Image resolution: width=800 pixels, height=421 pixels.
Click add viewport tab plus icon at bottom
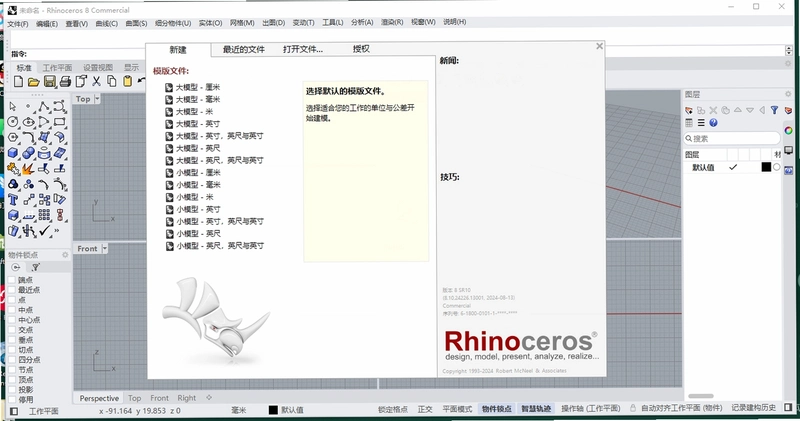(209, 398)
